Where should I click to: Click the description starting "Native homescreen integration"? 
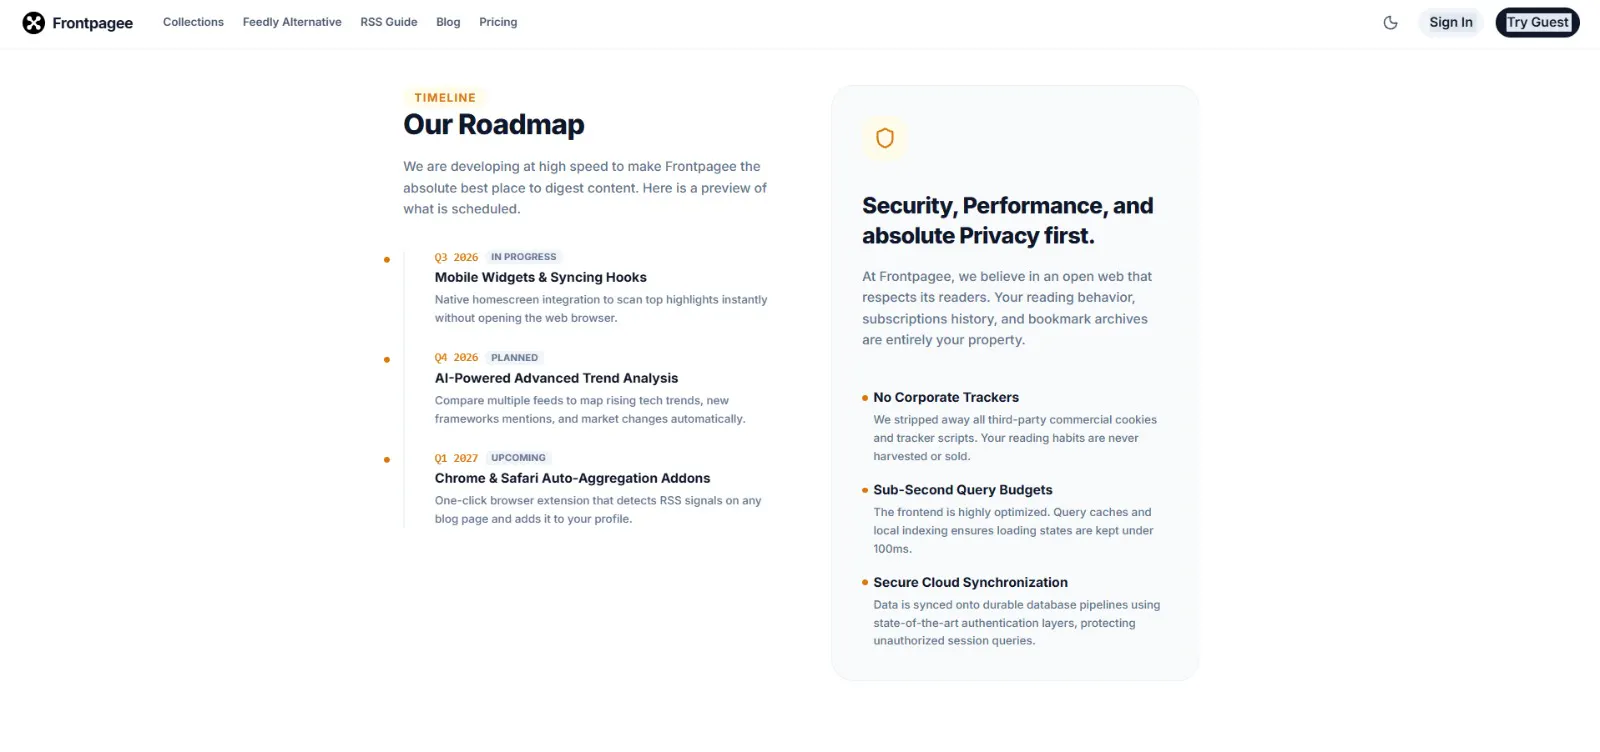coord(601,309)
